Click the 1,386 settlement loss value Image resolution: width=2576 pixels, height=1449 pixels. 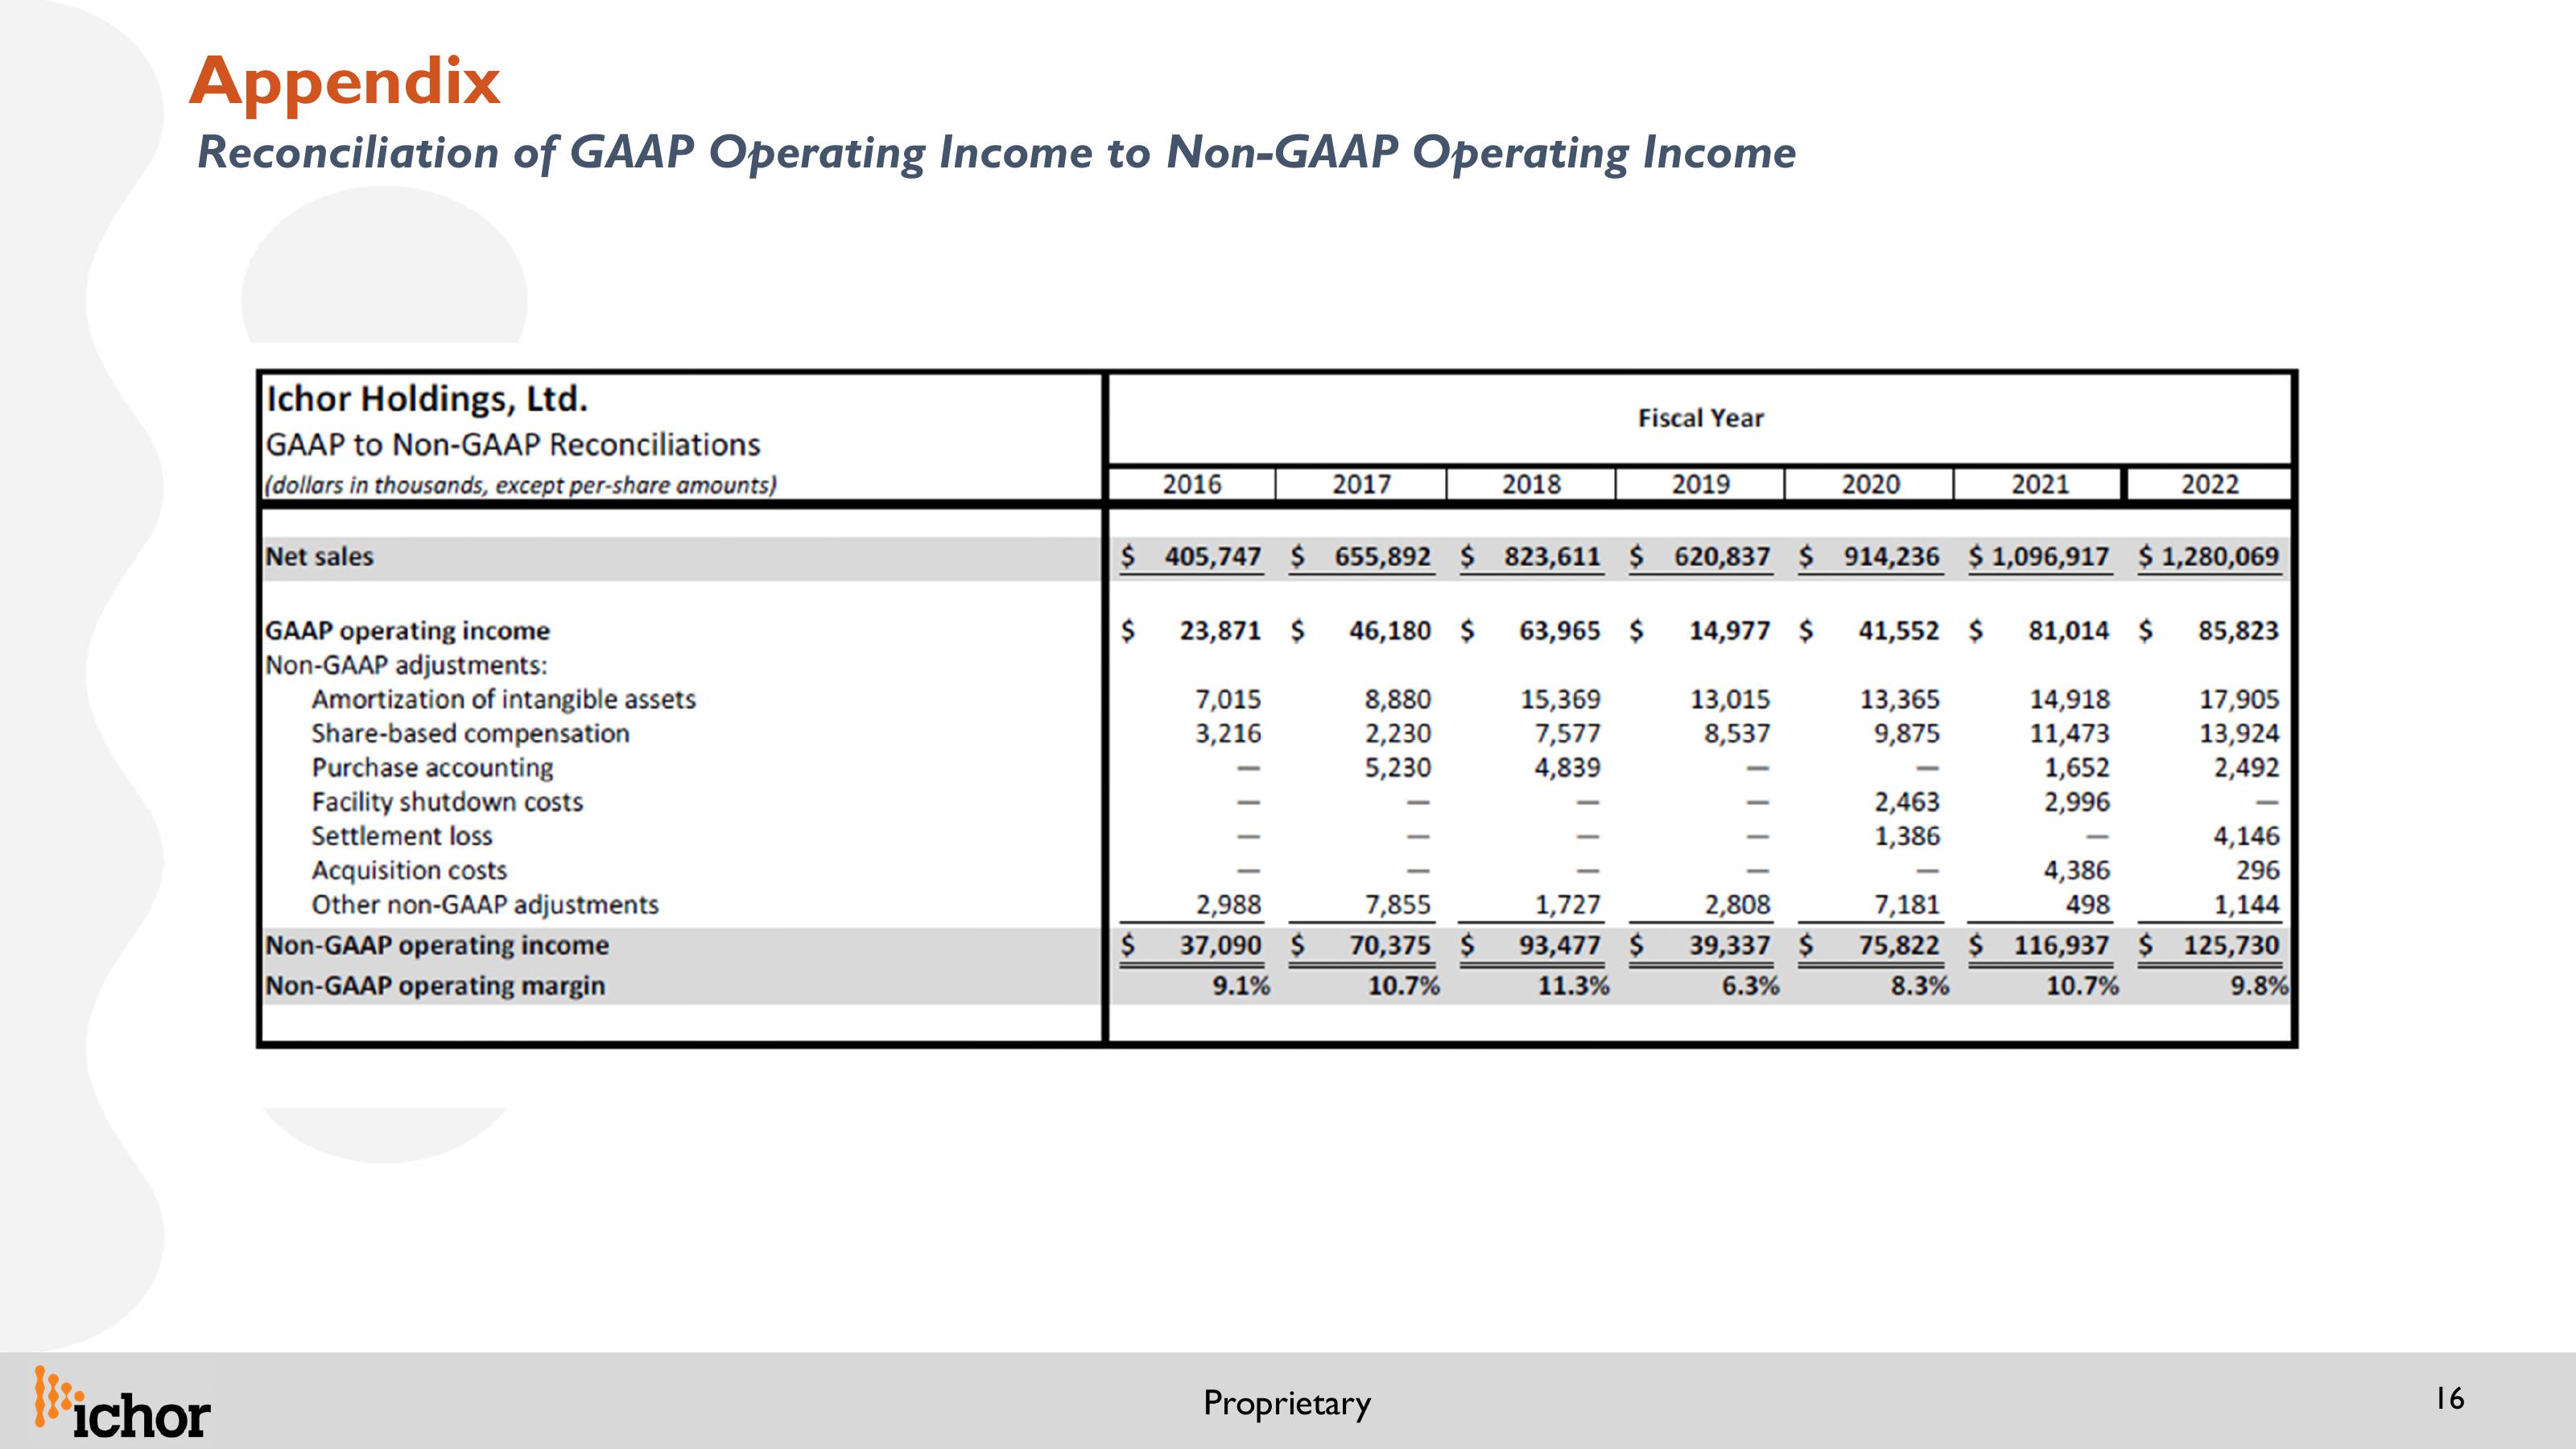(x=1907, y=836)
